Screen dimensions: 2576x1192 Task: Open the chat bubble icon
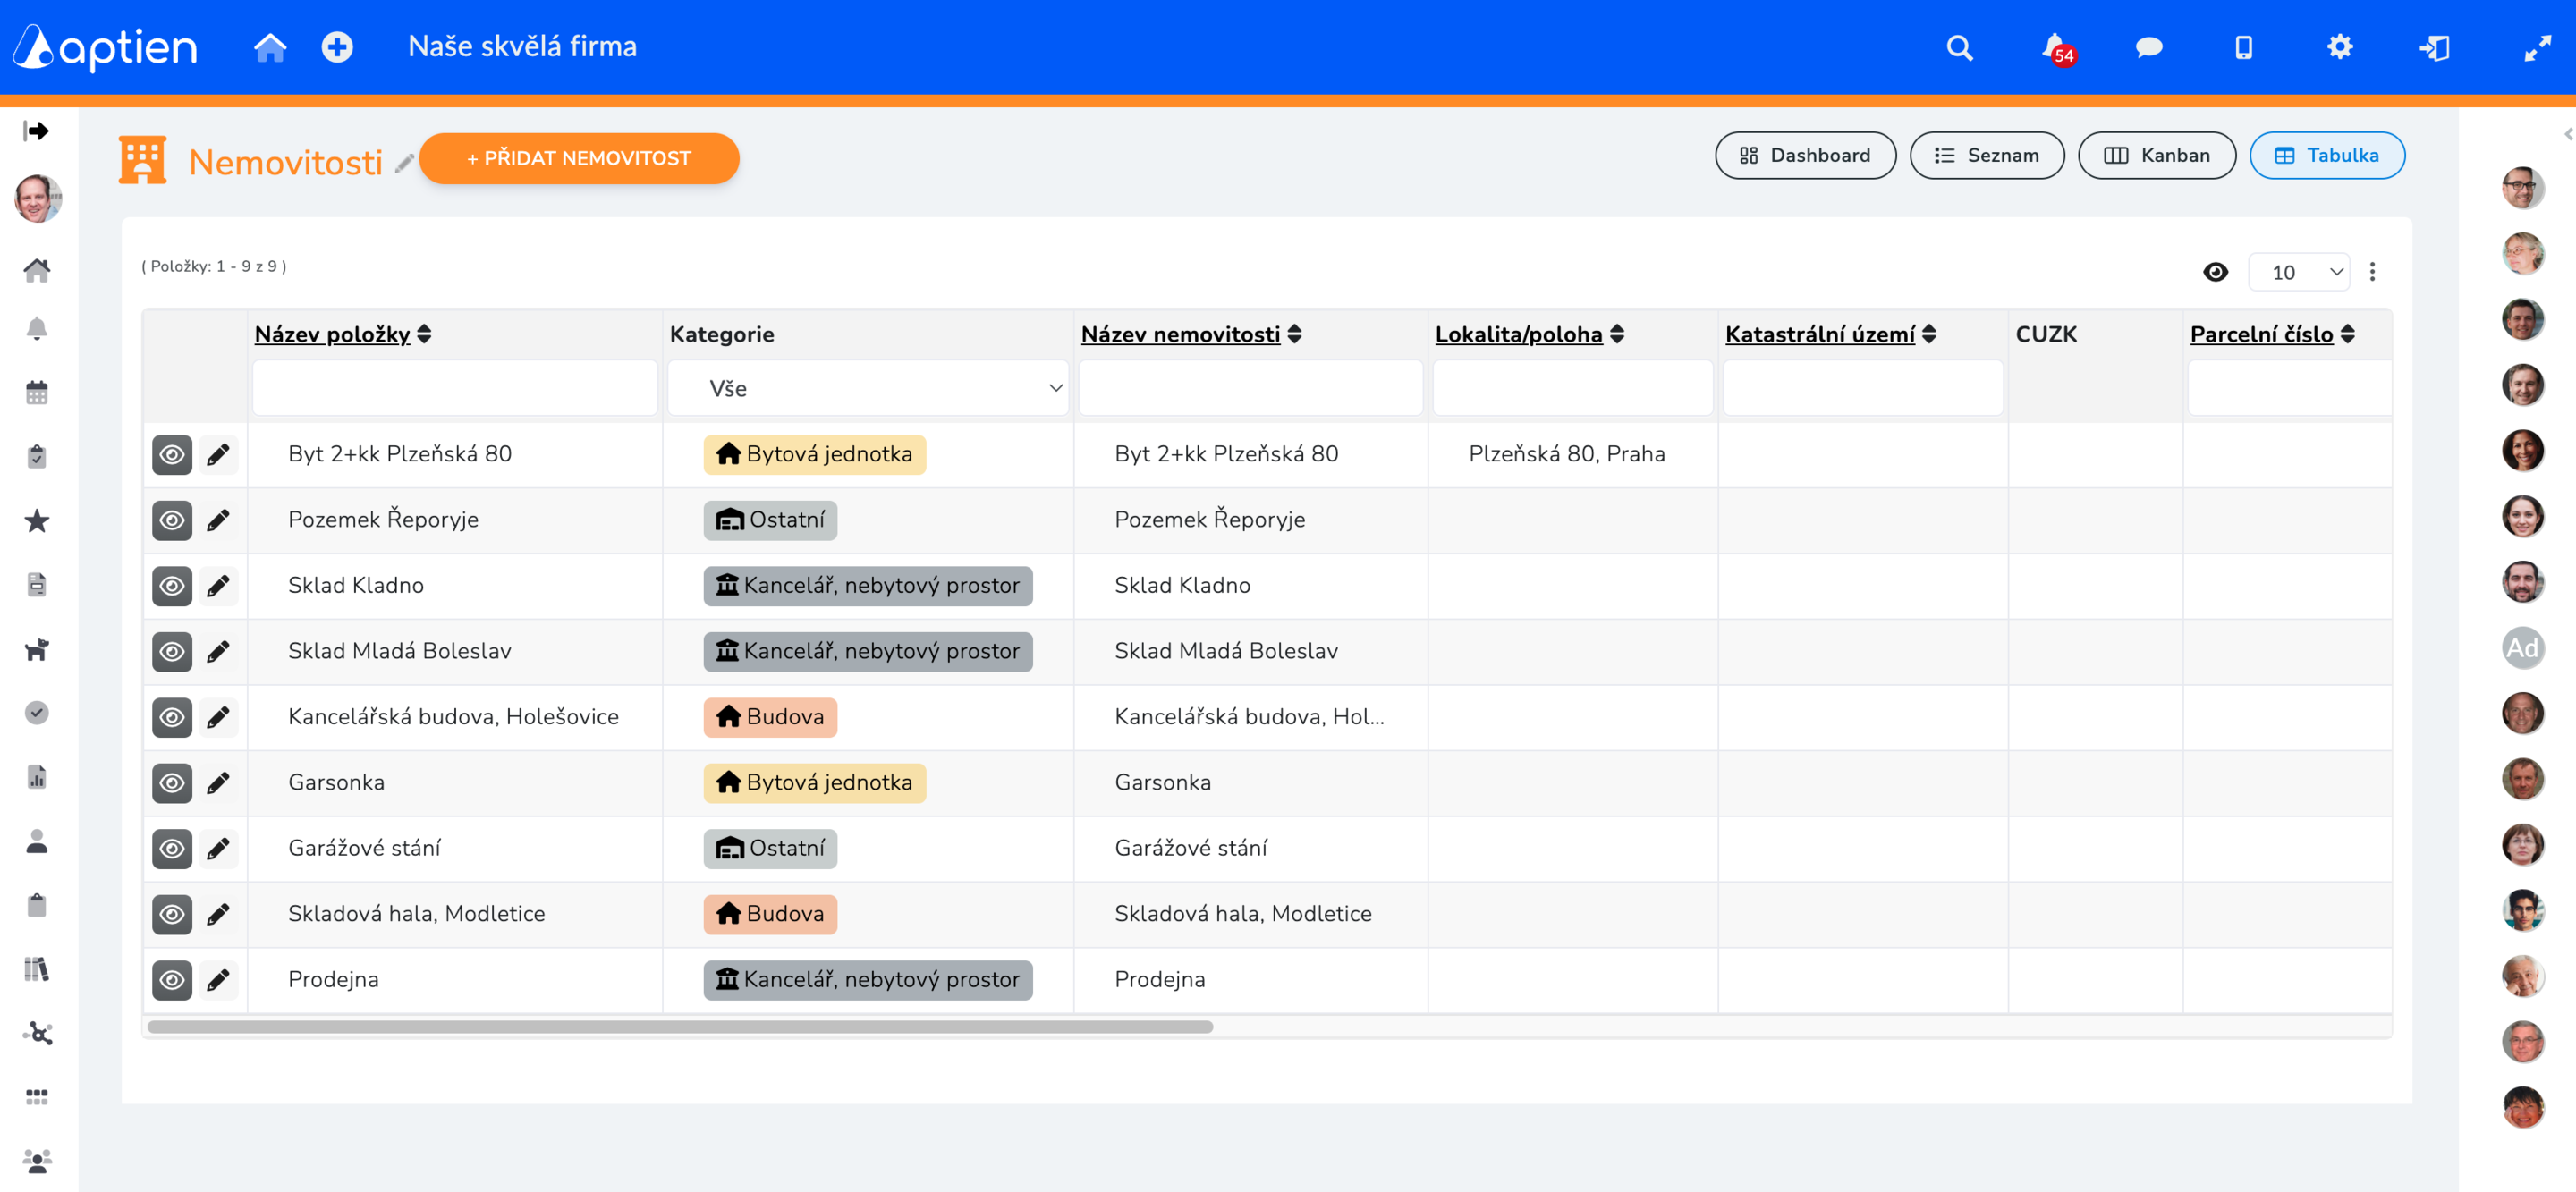(2149, 47)
